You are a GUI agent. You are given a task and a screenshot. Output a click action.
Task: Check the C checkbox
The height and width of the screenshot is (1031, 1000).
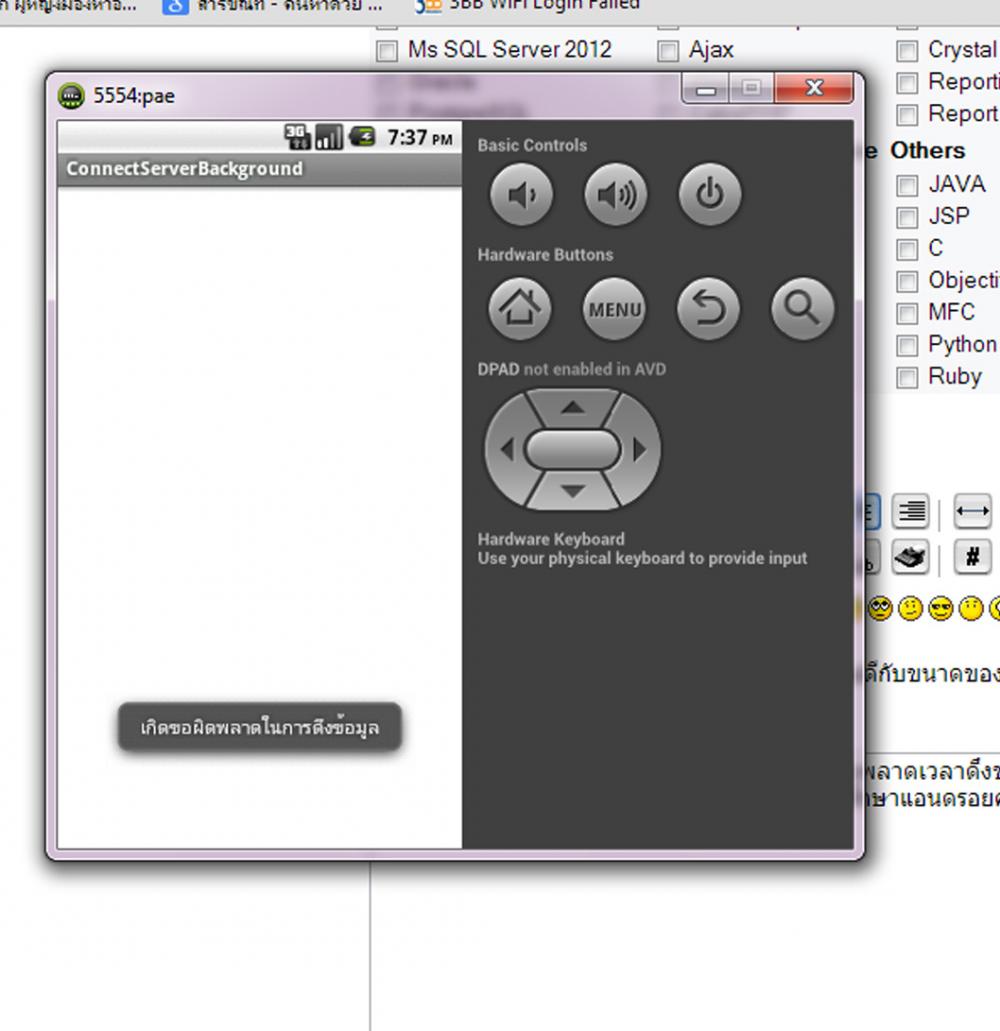(x=907, y=249)
